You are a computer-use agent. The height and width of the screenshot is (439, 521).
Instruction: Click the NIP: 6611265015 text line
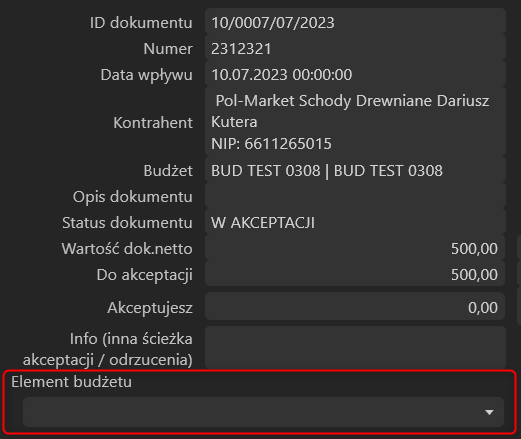271,144
